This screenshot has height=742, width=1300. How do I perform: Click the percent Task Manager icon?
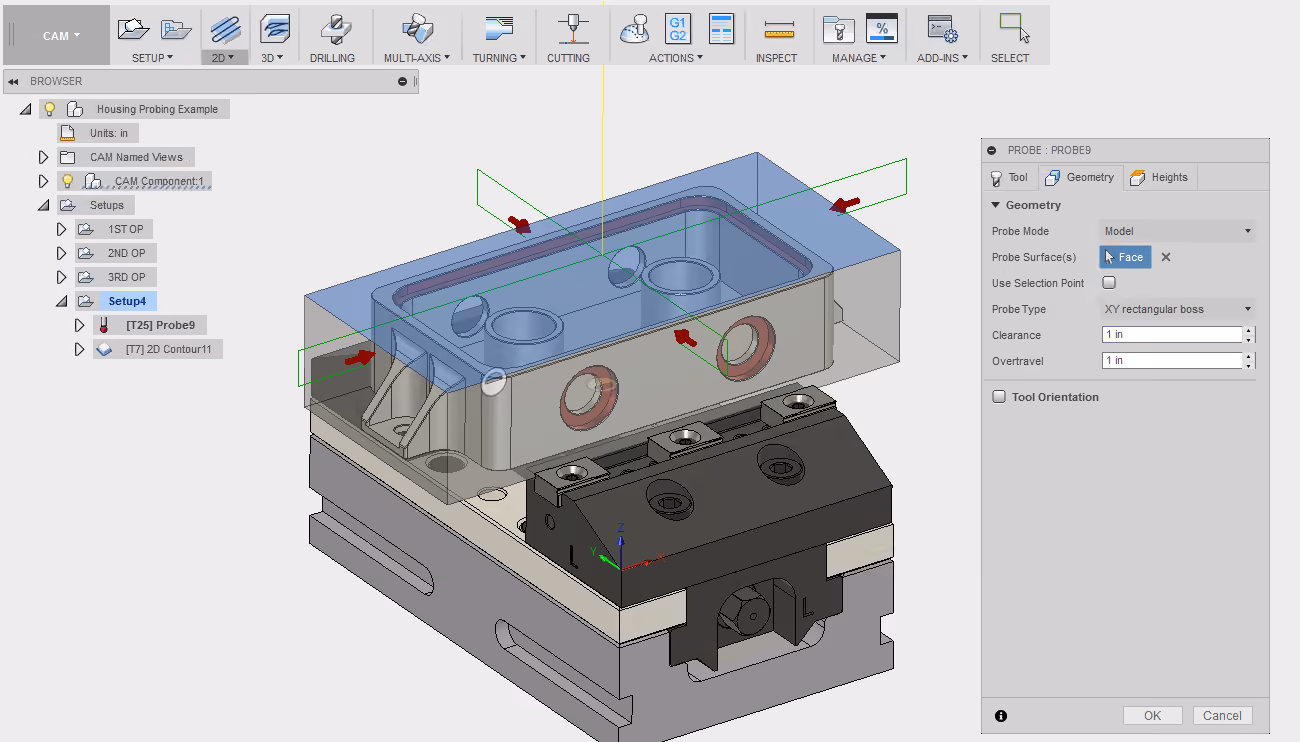(x=881, y=29)
